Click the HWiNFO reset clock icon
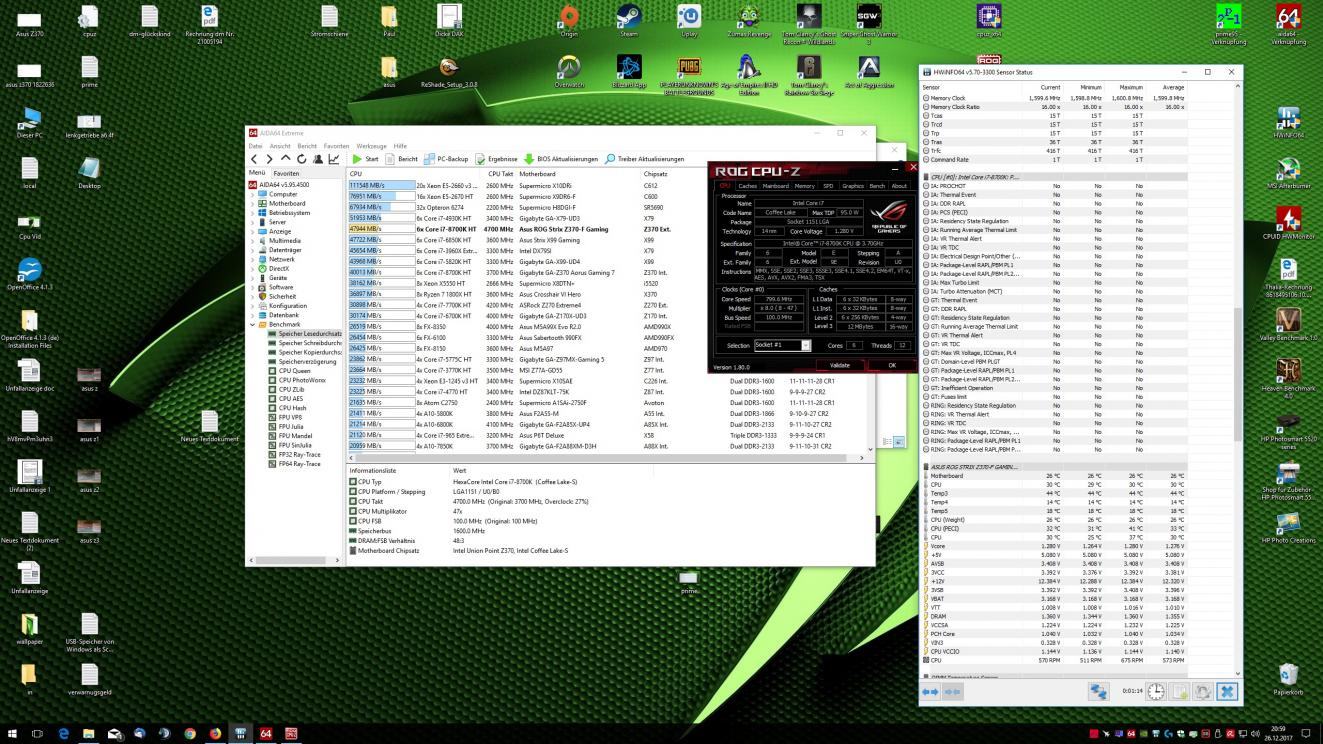 point(1155,691)
